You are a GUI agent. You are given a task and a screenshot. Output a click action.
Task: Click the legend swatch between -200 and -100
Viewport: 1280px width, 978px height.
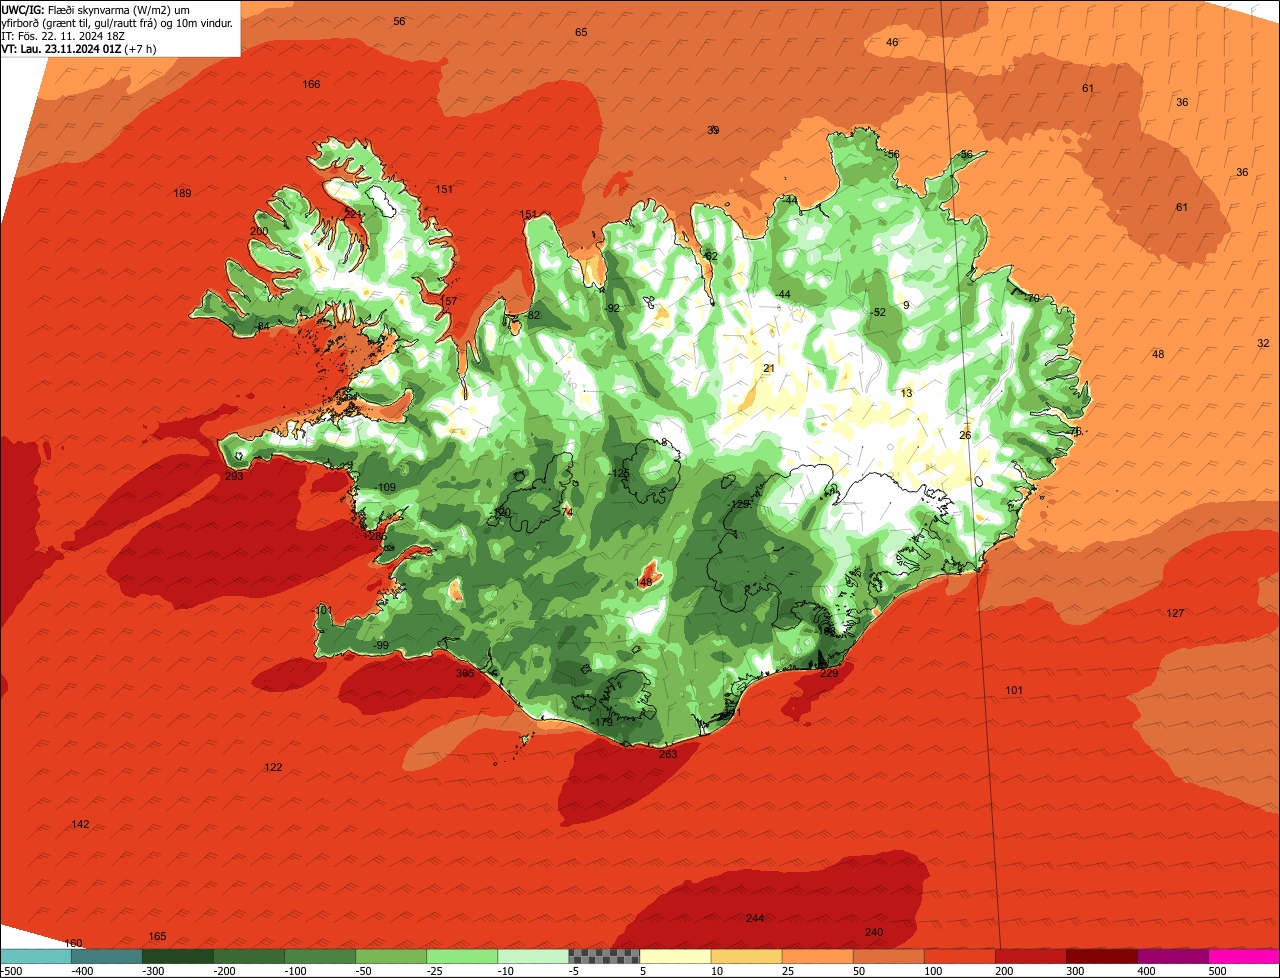pos(248,956)
